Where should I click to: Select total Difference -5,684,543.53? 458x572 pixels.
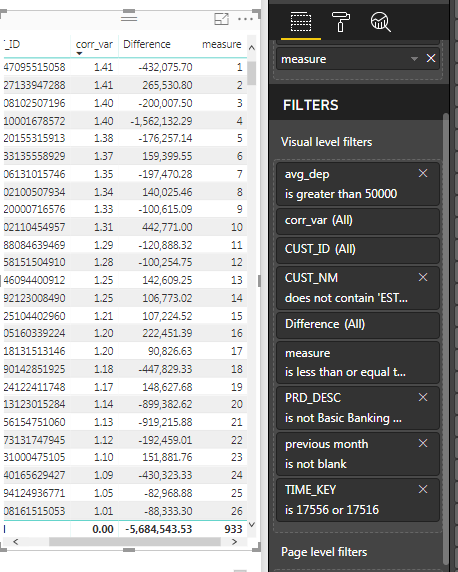[158, 529]
